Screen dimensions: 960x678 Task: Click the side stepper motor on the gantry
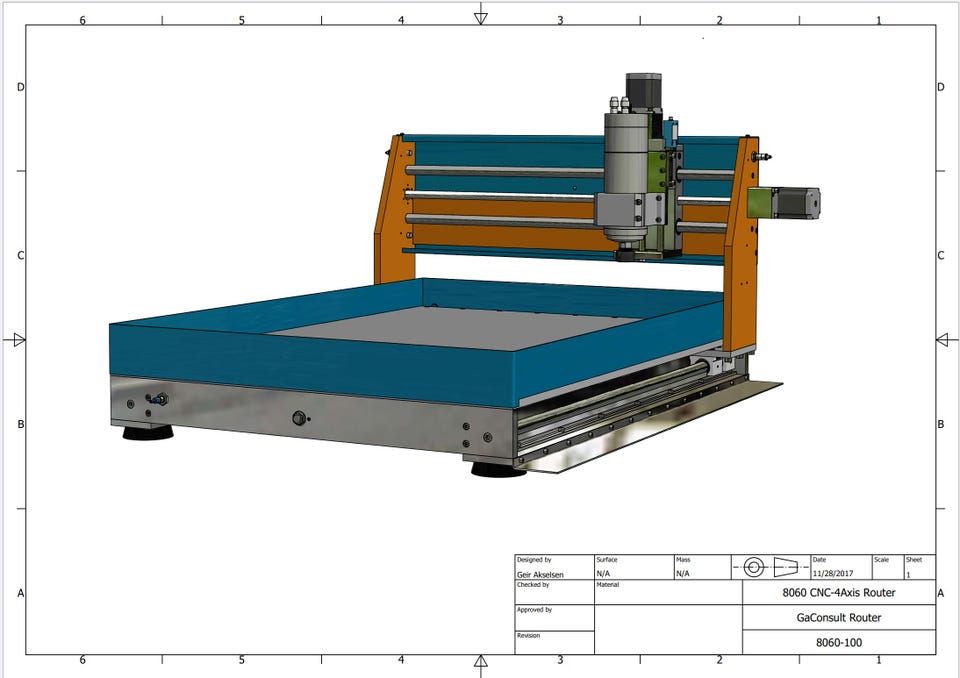coord(795,203)
